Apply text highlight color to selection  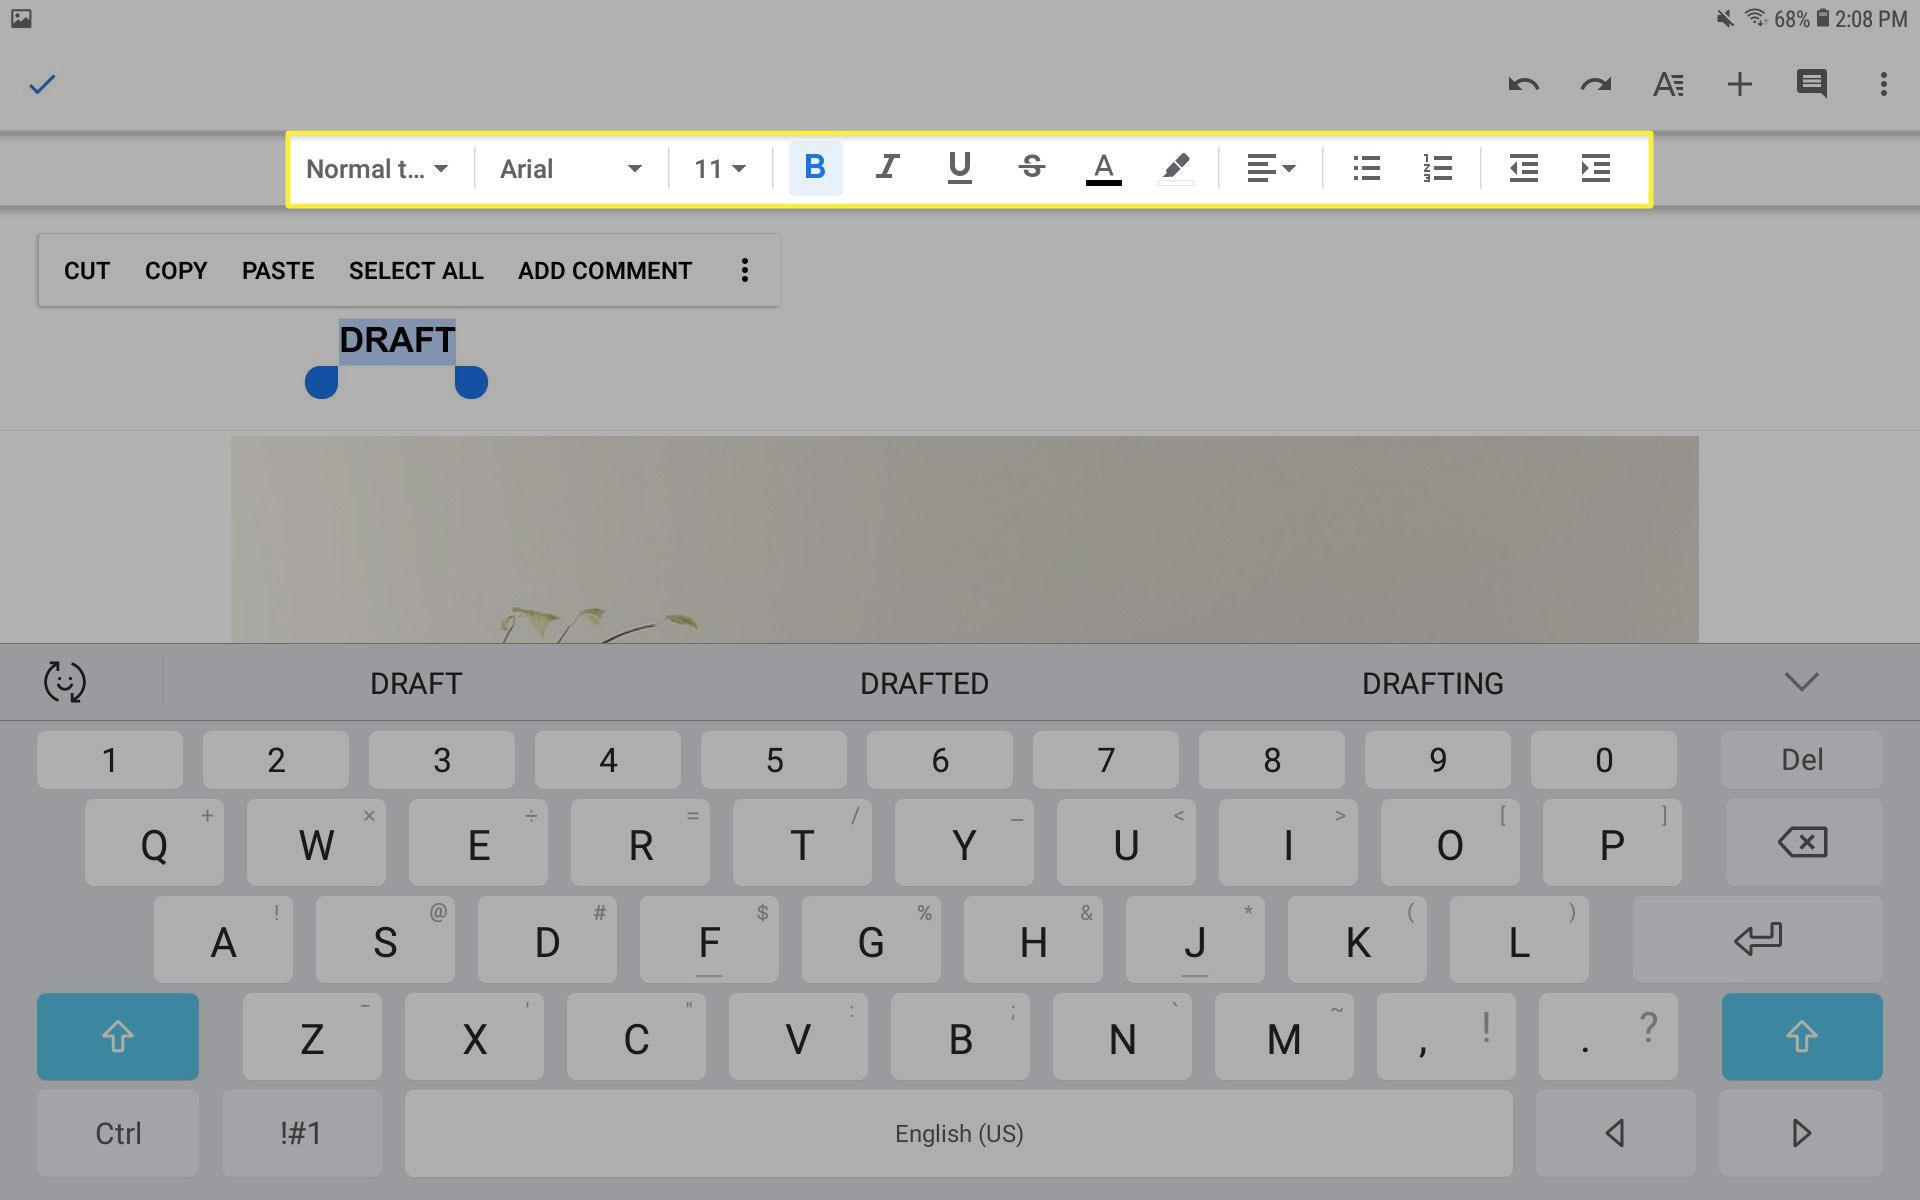(1175, 167)
